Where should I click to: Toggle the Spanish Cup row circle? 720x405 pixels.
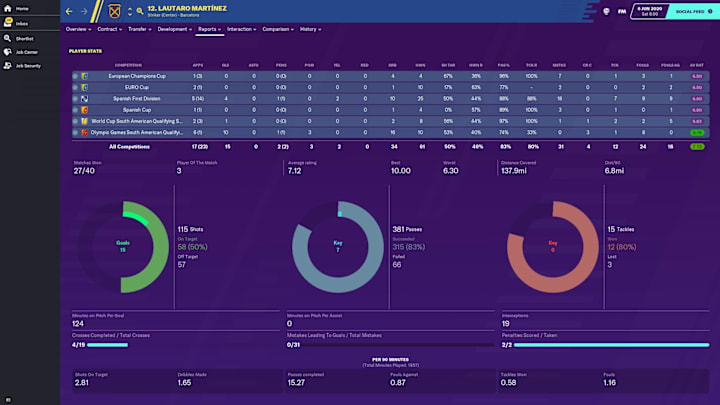[75, 110]
